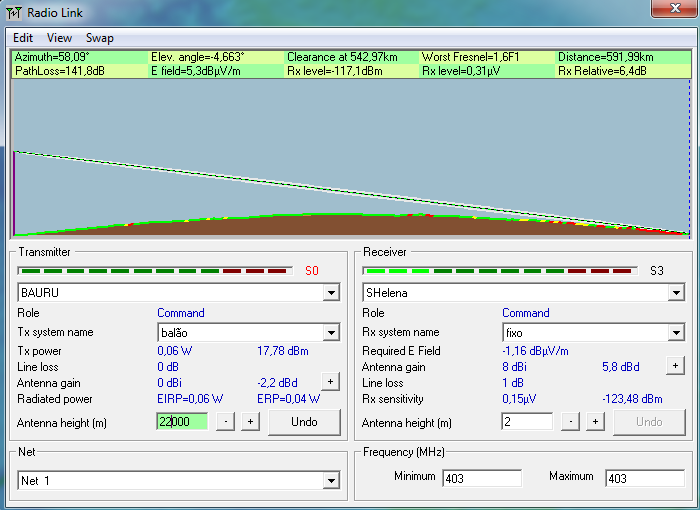The width and height of the screenshot is (700, 510).
Task: Open the Rx system name fixo dropdown
Action: pyautogui.click(x=676, y=333)
